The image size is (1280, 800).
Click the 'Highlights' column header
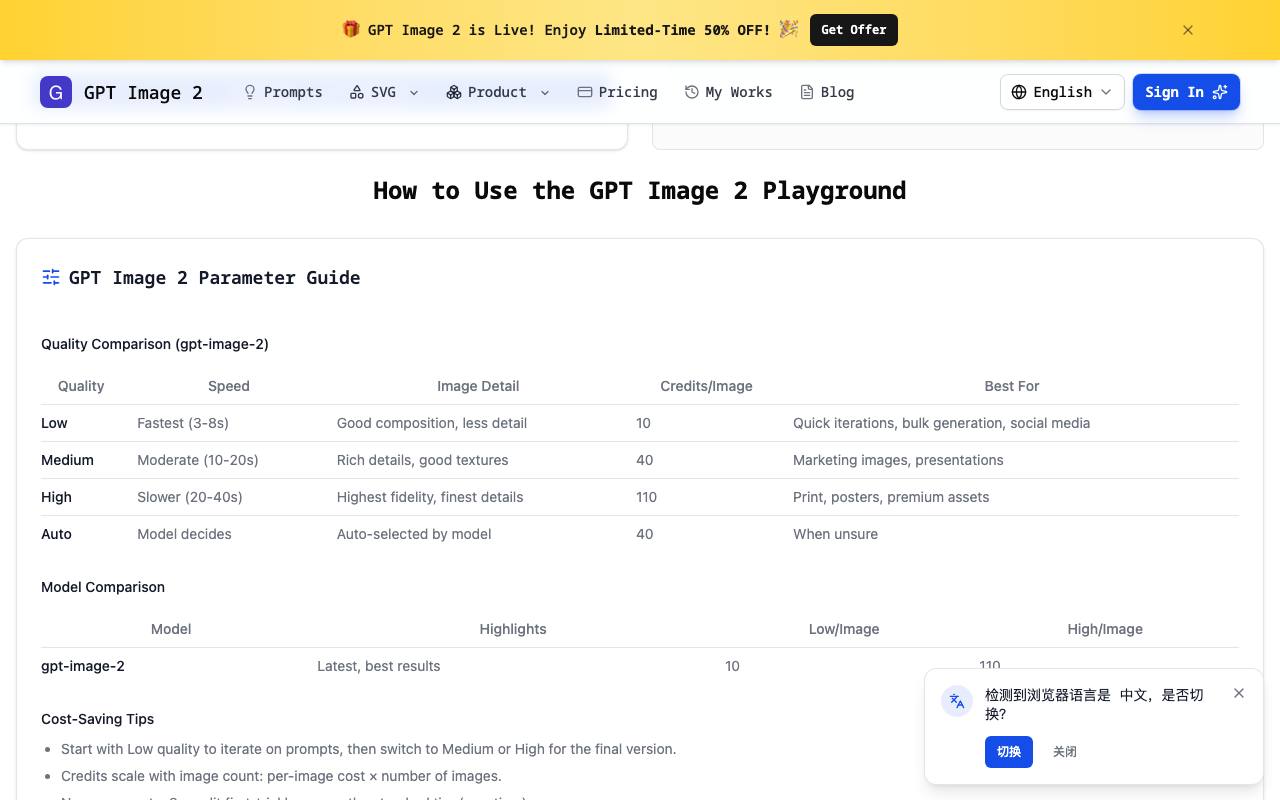(x=513, y=629)
